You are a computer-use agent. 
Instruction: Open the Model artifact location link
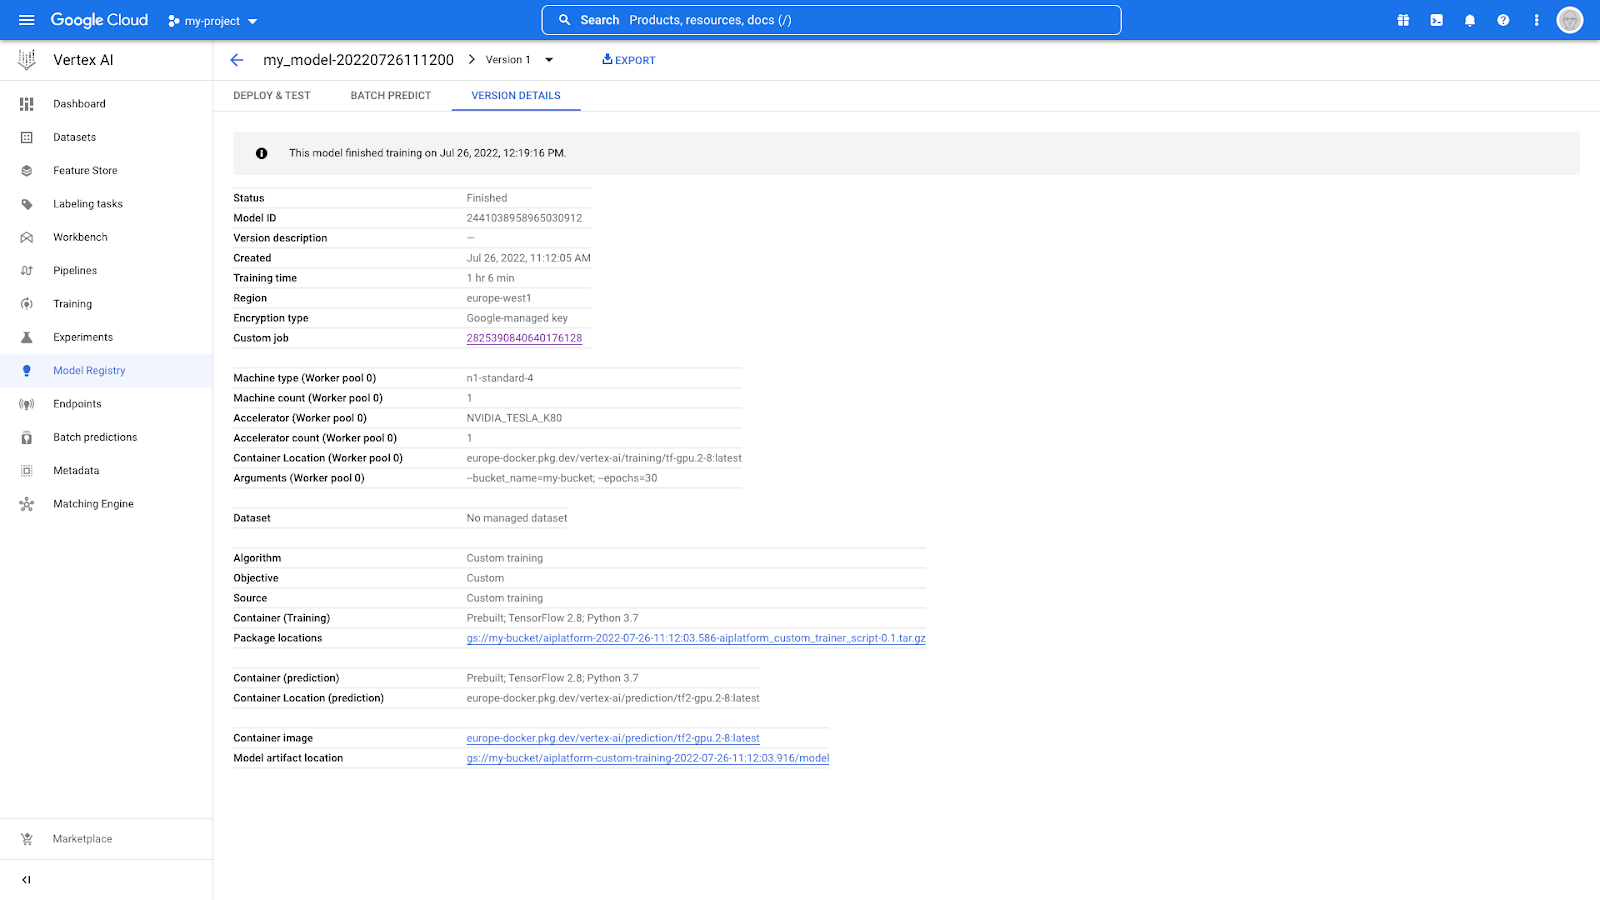(648, 758)
